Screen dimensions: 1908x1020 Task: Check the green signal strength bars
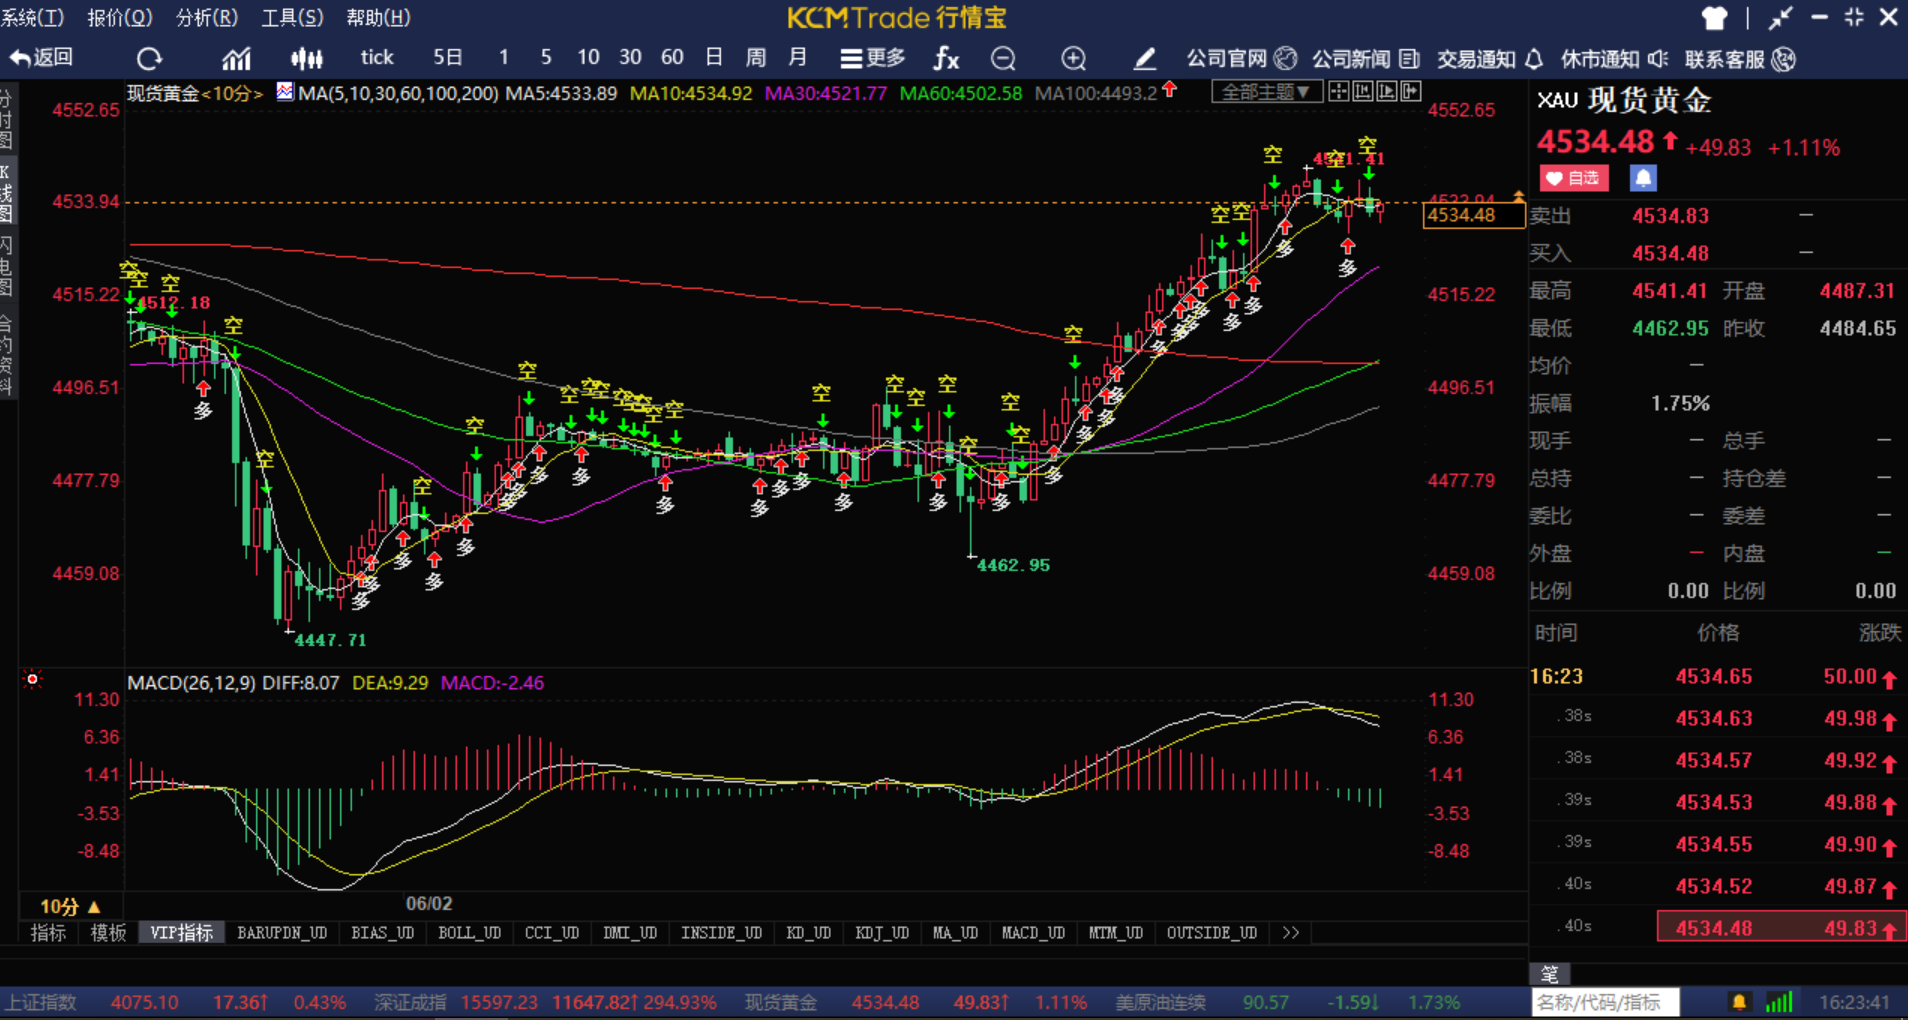pos(1779,1002)
